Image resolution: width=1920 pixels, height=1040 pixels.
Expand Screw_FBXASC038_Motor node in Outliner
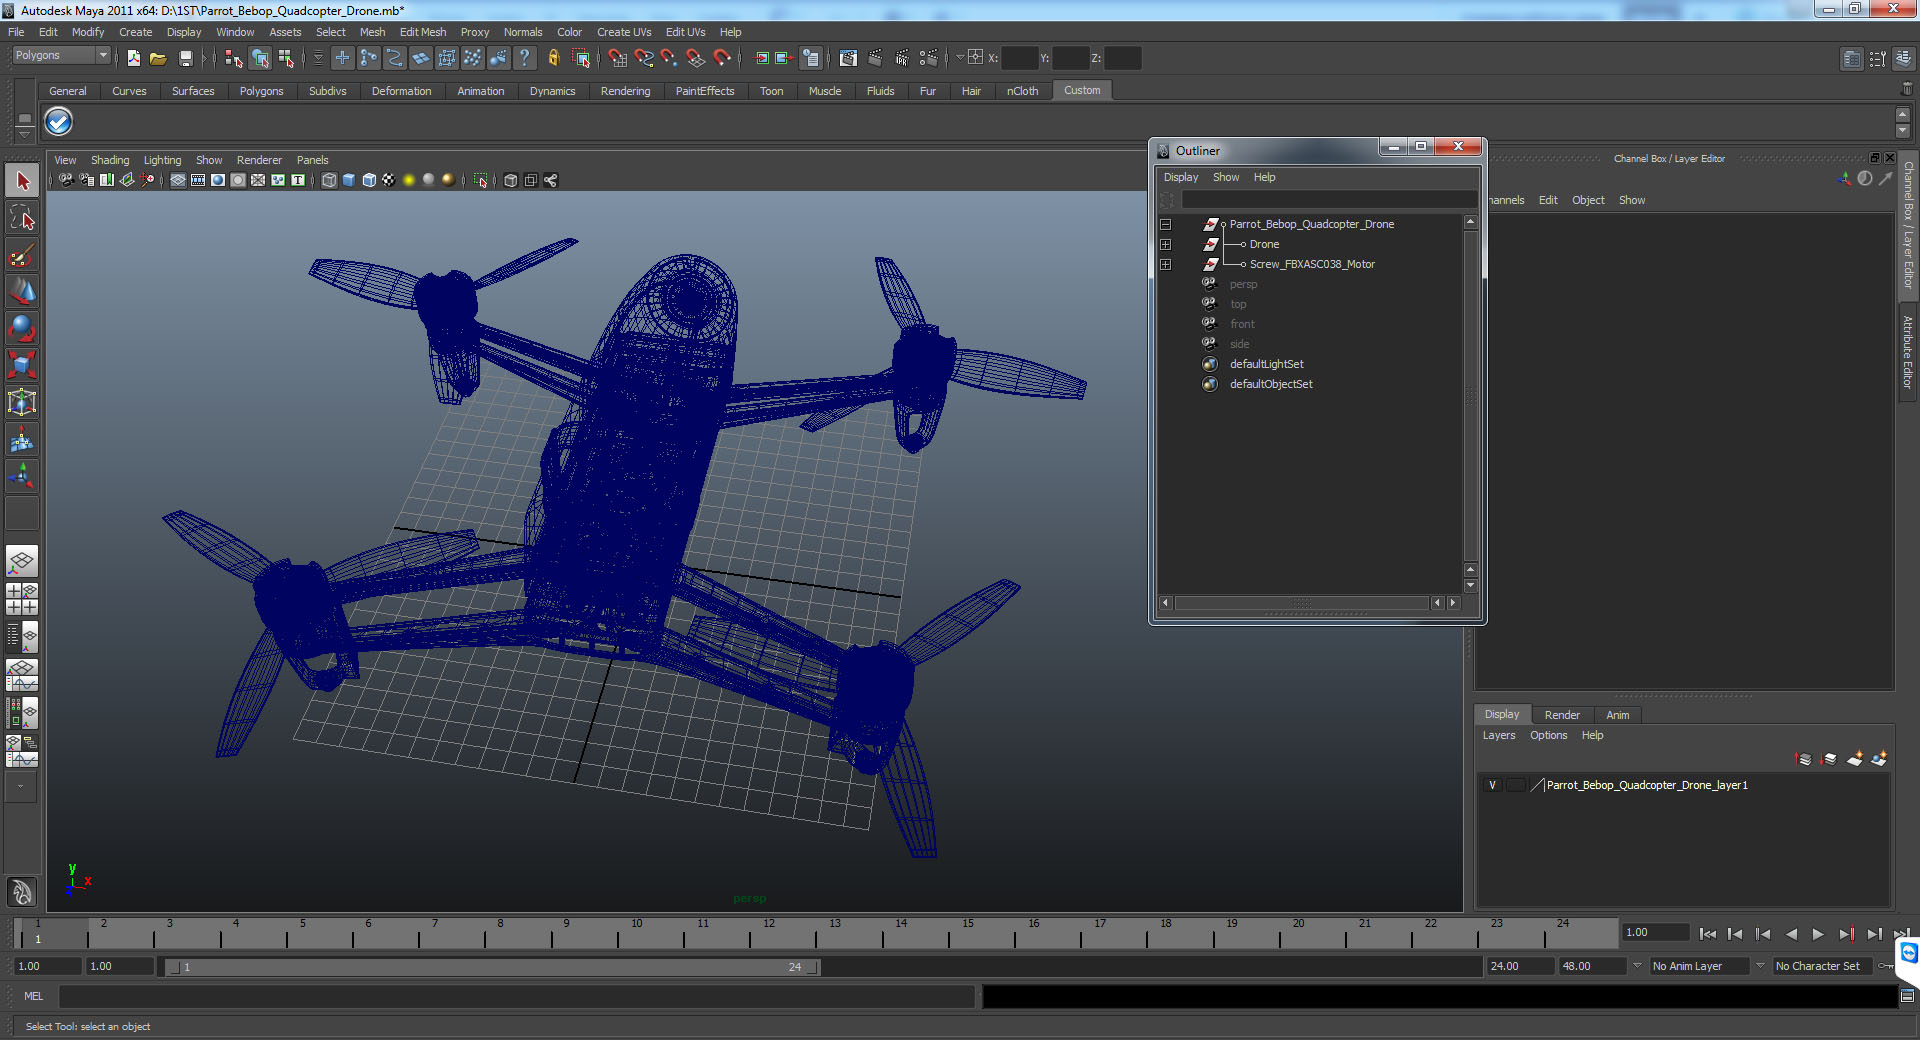tap(1165, 264)
